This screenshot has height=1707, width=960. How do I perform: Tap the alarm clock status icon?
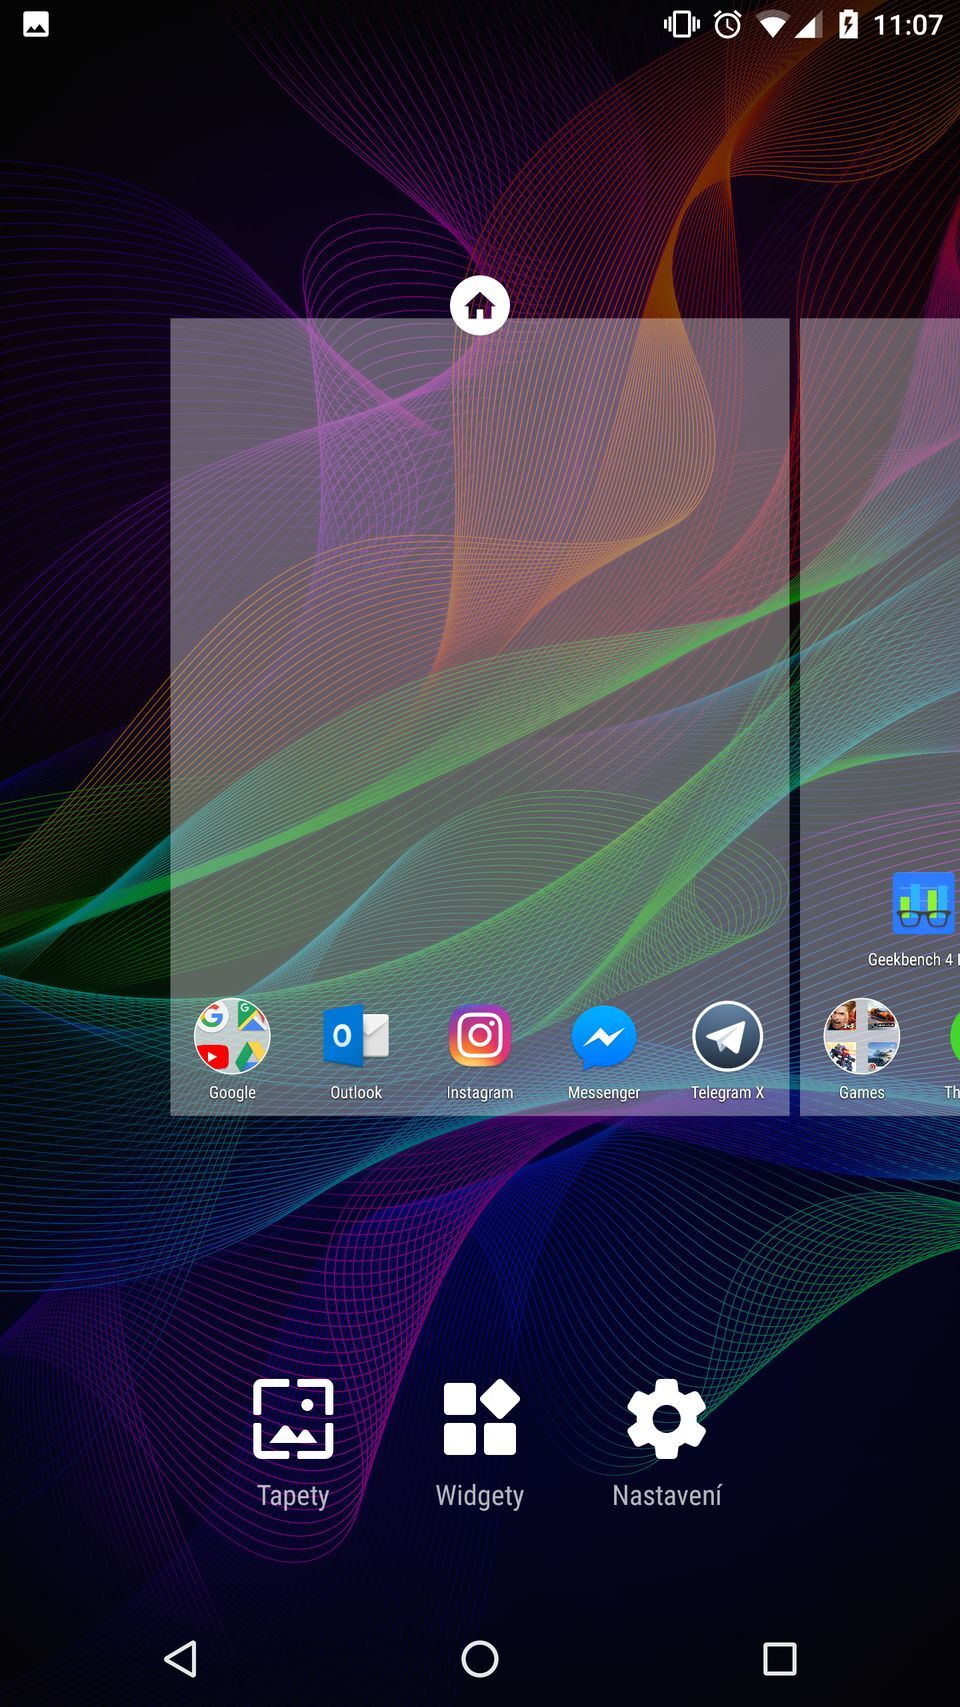(x=728, y=24)
